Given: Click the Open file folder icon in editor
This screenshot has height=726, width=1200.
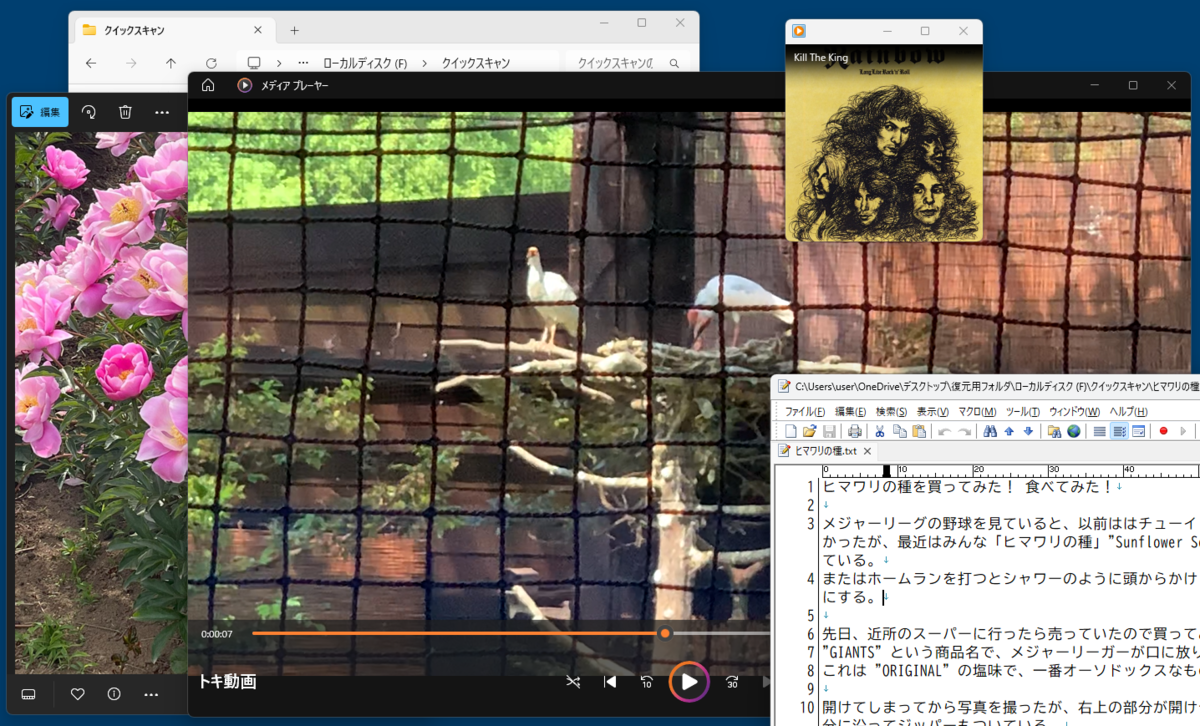Looking at the screenshot, I should click(x=809, y=431).
